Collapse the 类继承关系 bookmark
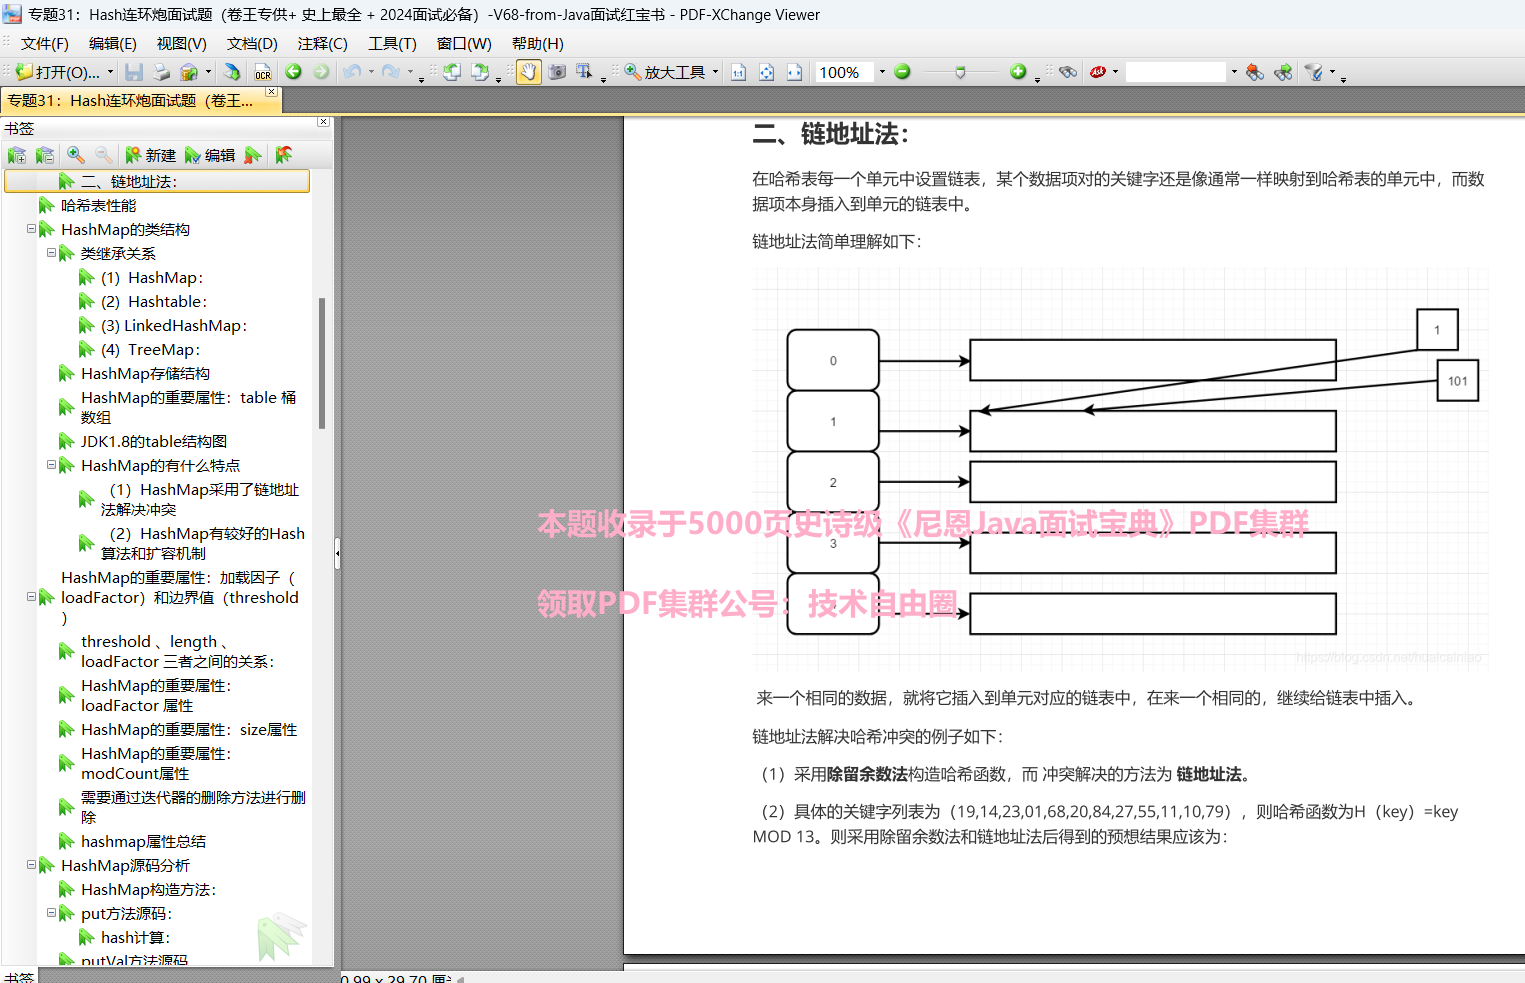This screenshot has width=1525, height=983. (51, 253)
